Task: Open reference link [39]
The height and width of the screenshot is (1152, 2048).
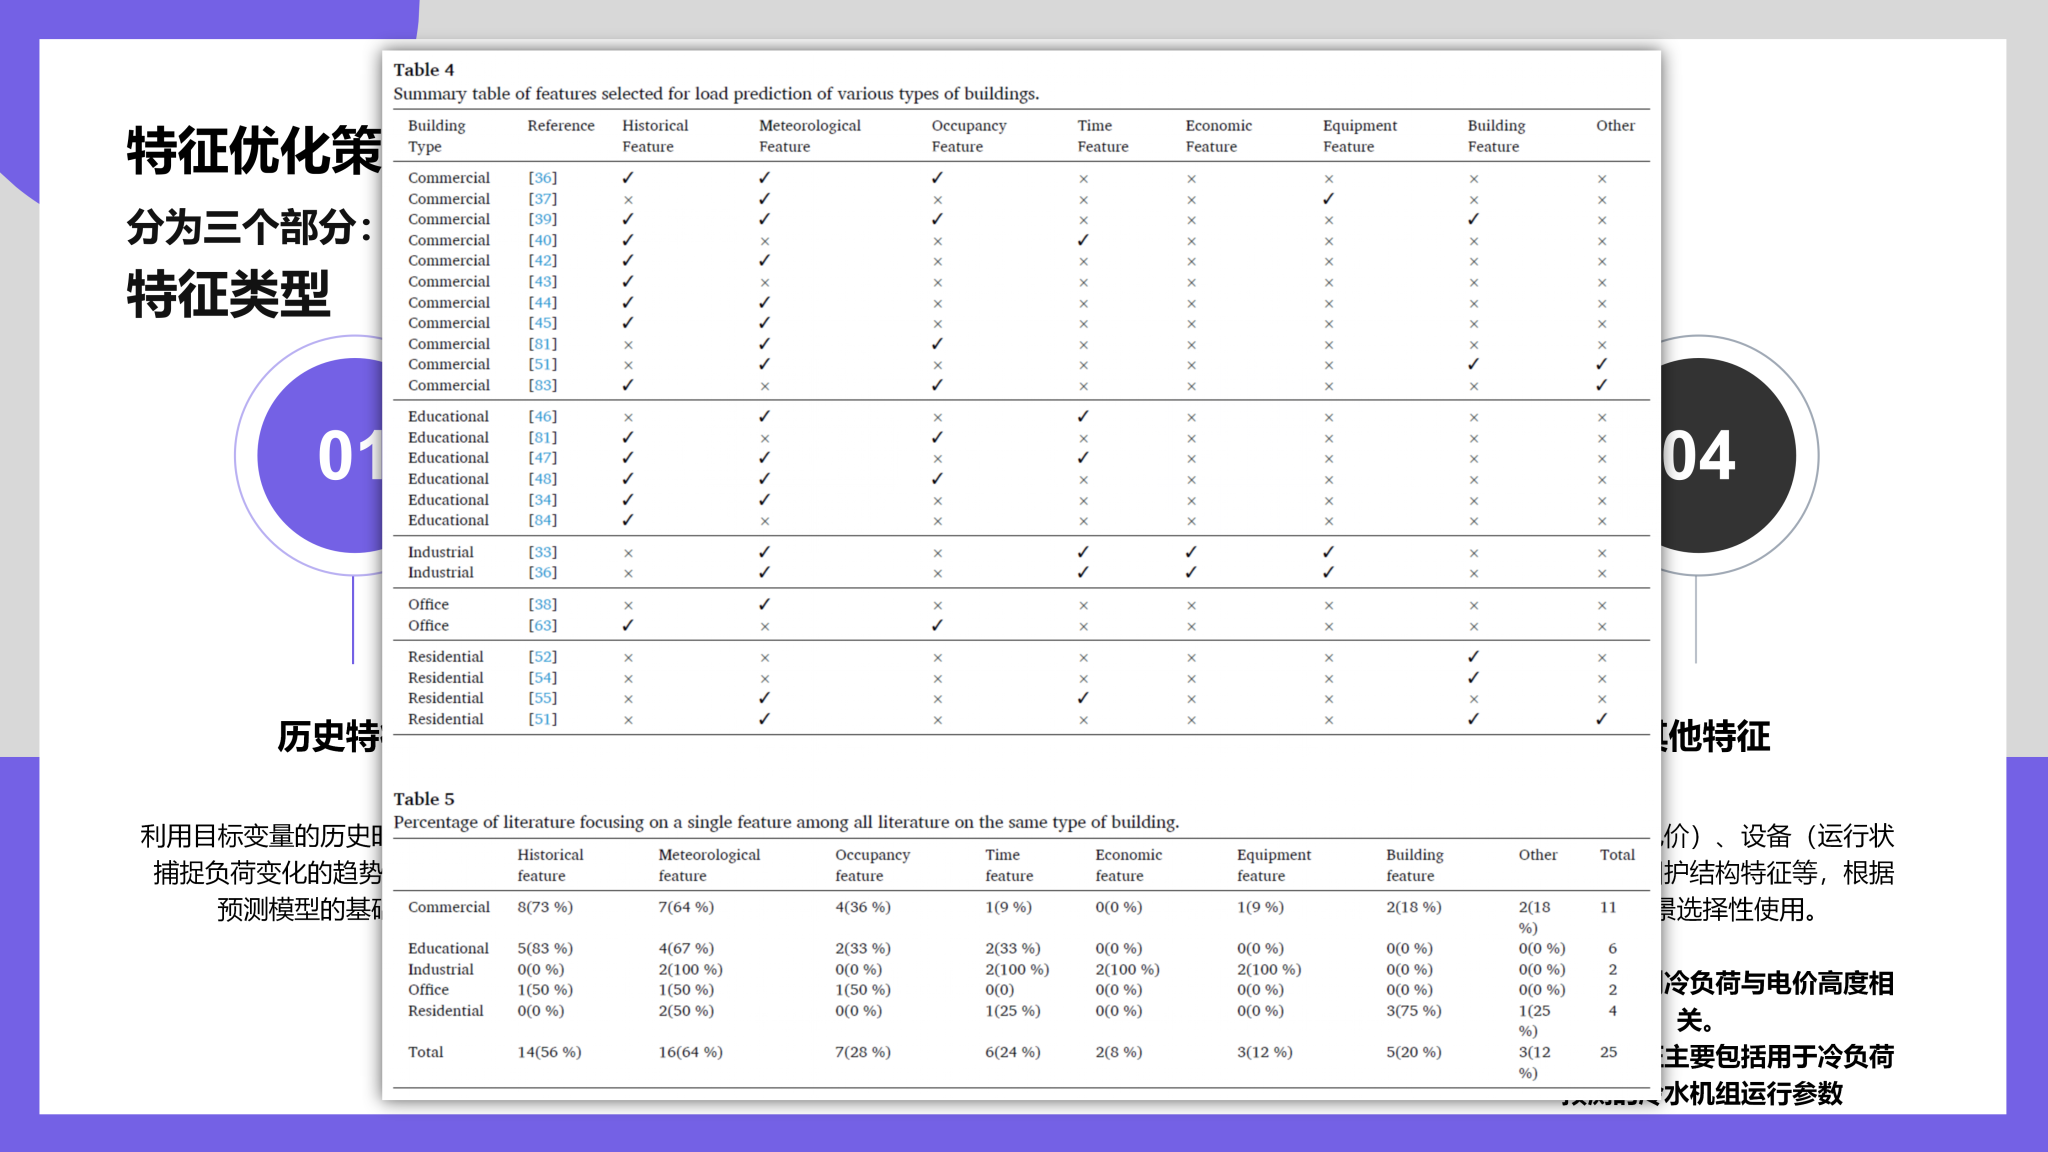Action: tap(542, 219)
